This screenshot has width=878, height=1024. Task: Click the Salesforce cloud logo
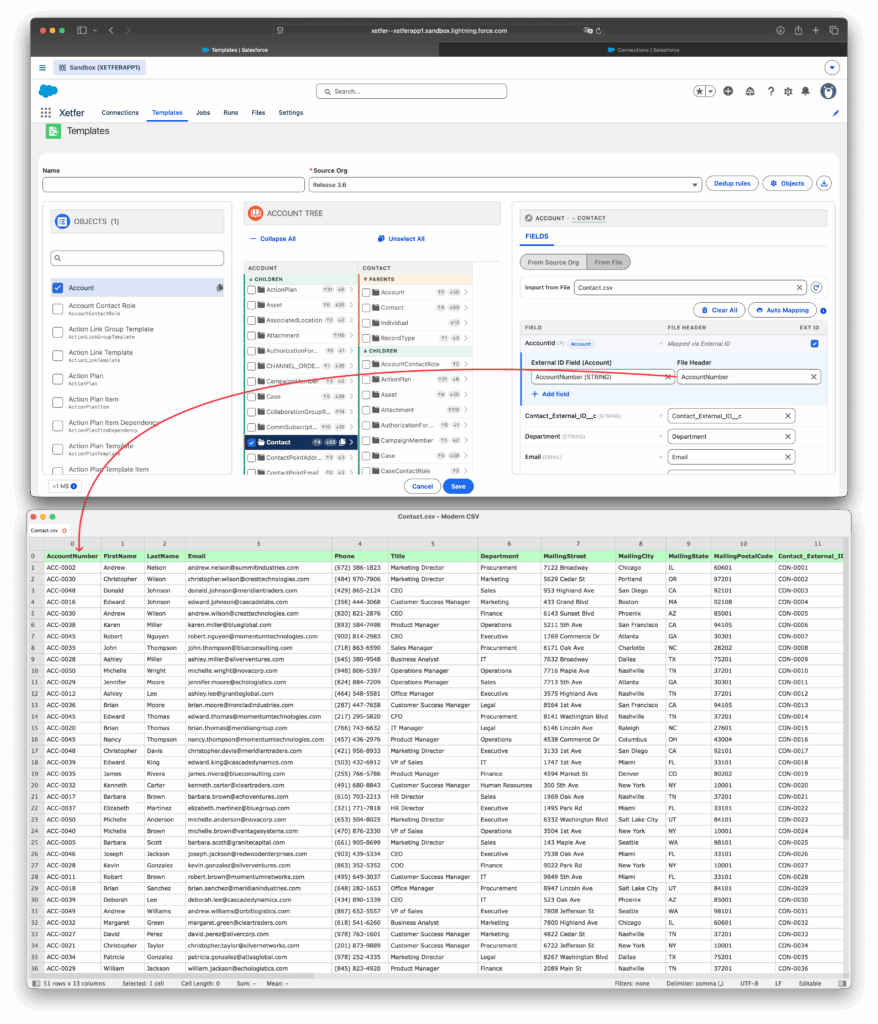tap(48, 91)
